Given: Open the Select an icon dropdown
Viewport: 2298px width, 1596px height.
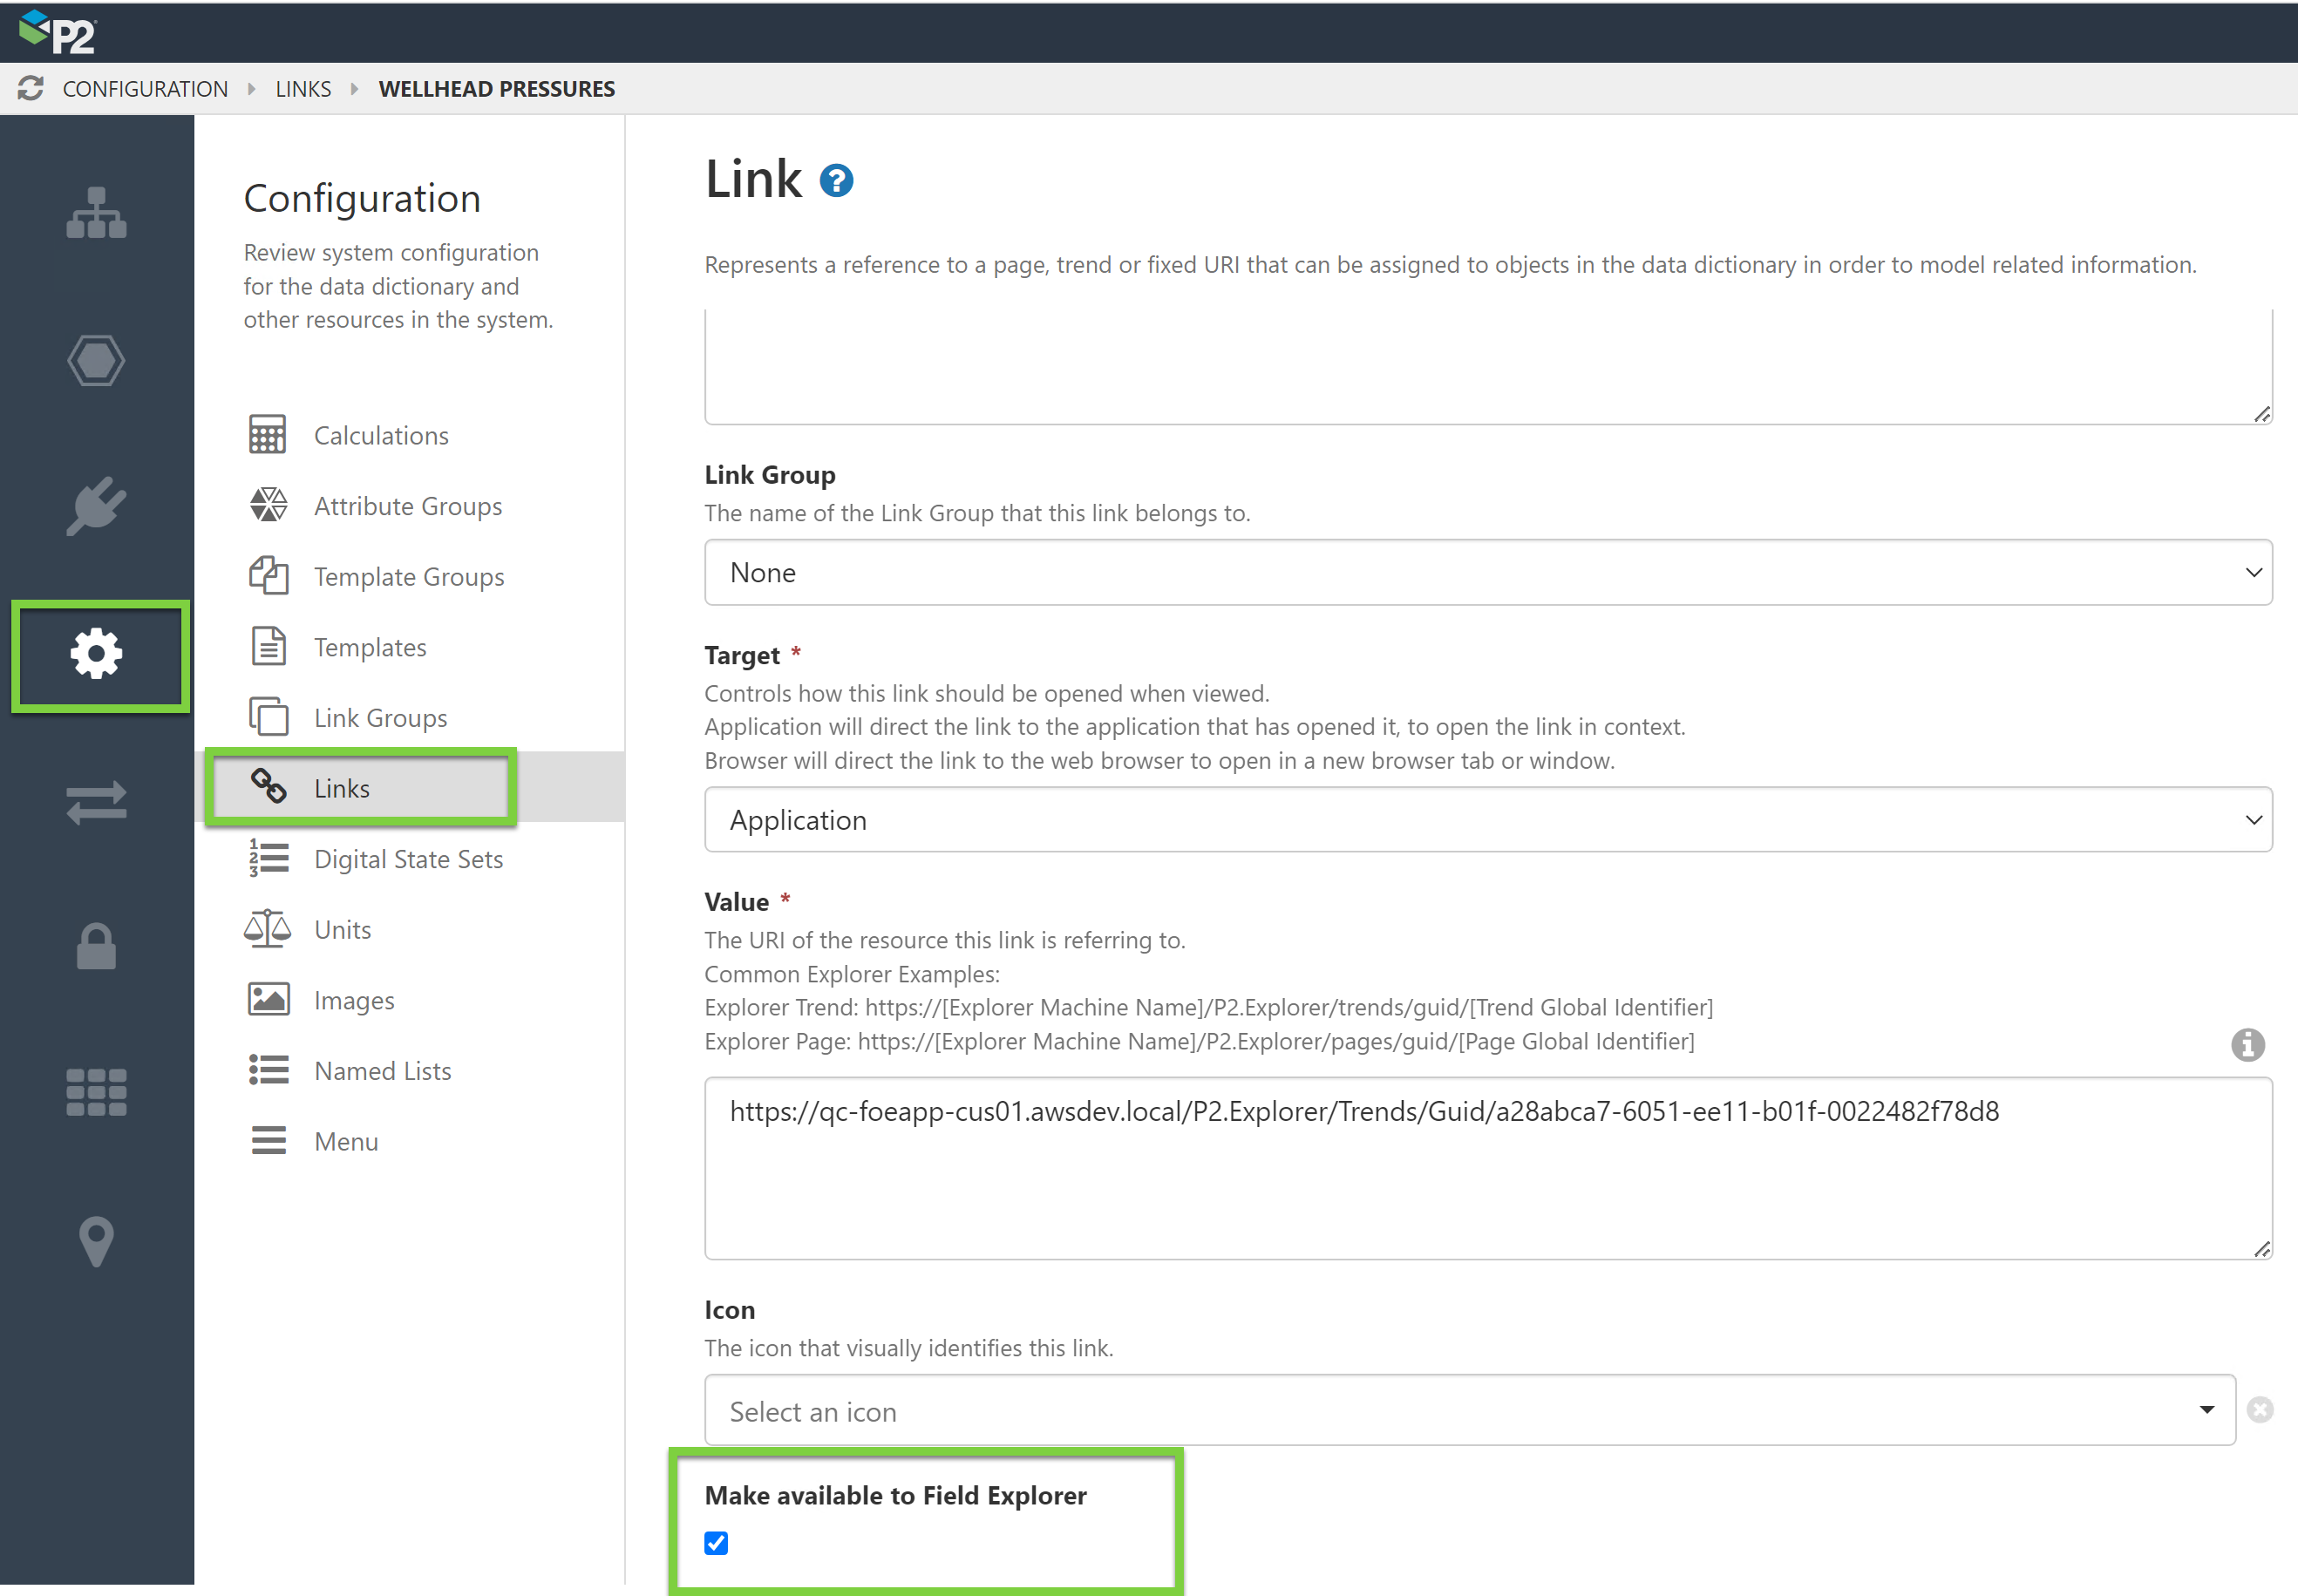Looking at the screenshot, I should [x=1469, y=1410].
